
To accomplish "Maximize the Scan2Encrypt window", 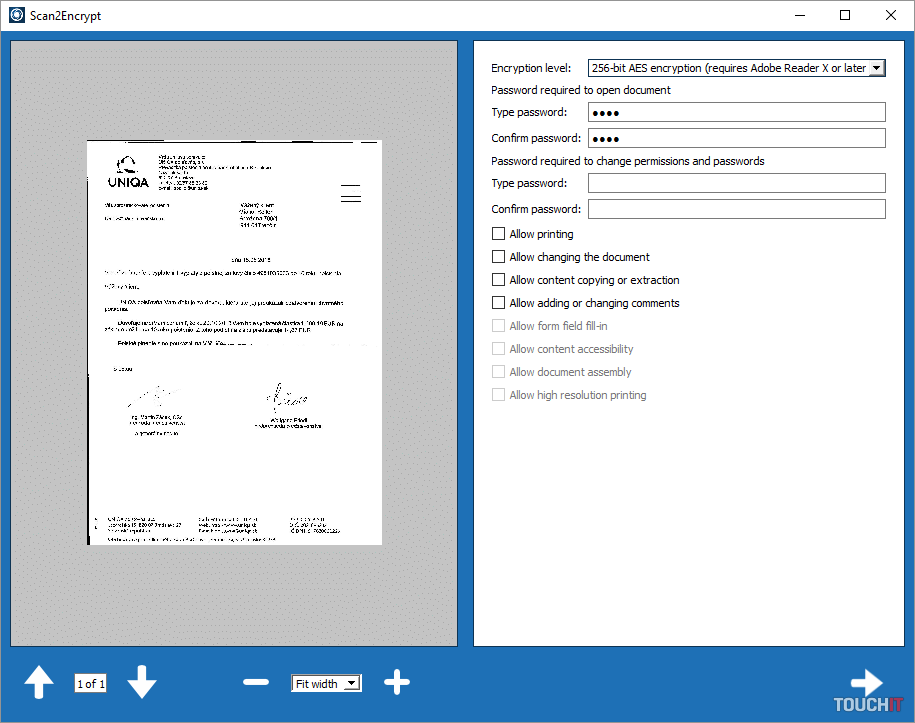I will tap(845, 15).
